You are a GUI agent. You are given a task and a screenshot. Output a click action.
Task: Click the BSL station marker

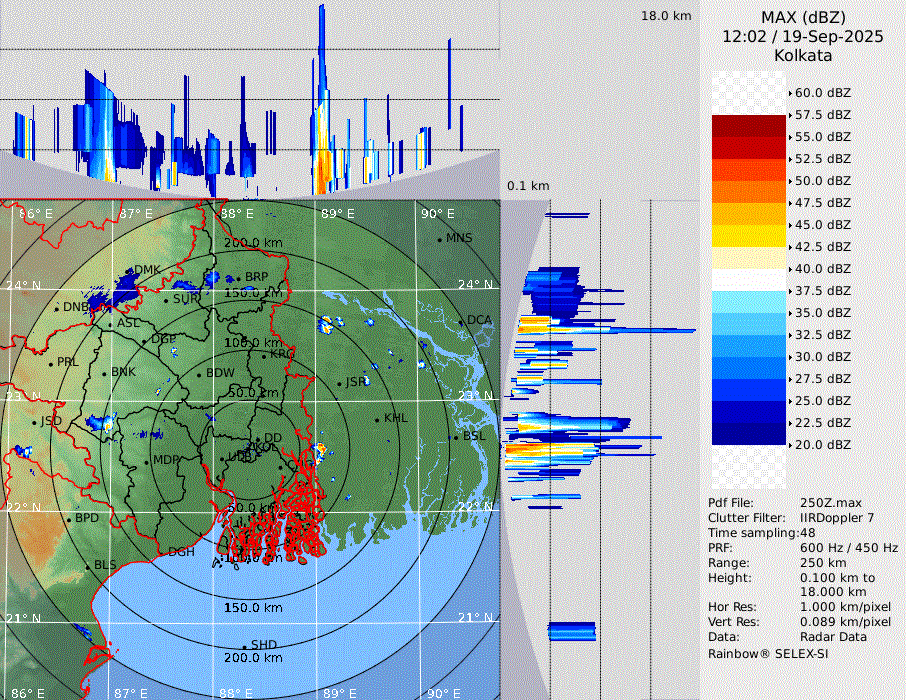point(456,437)
